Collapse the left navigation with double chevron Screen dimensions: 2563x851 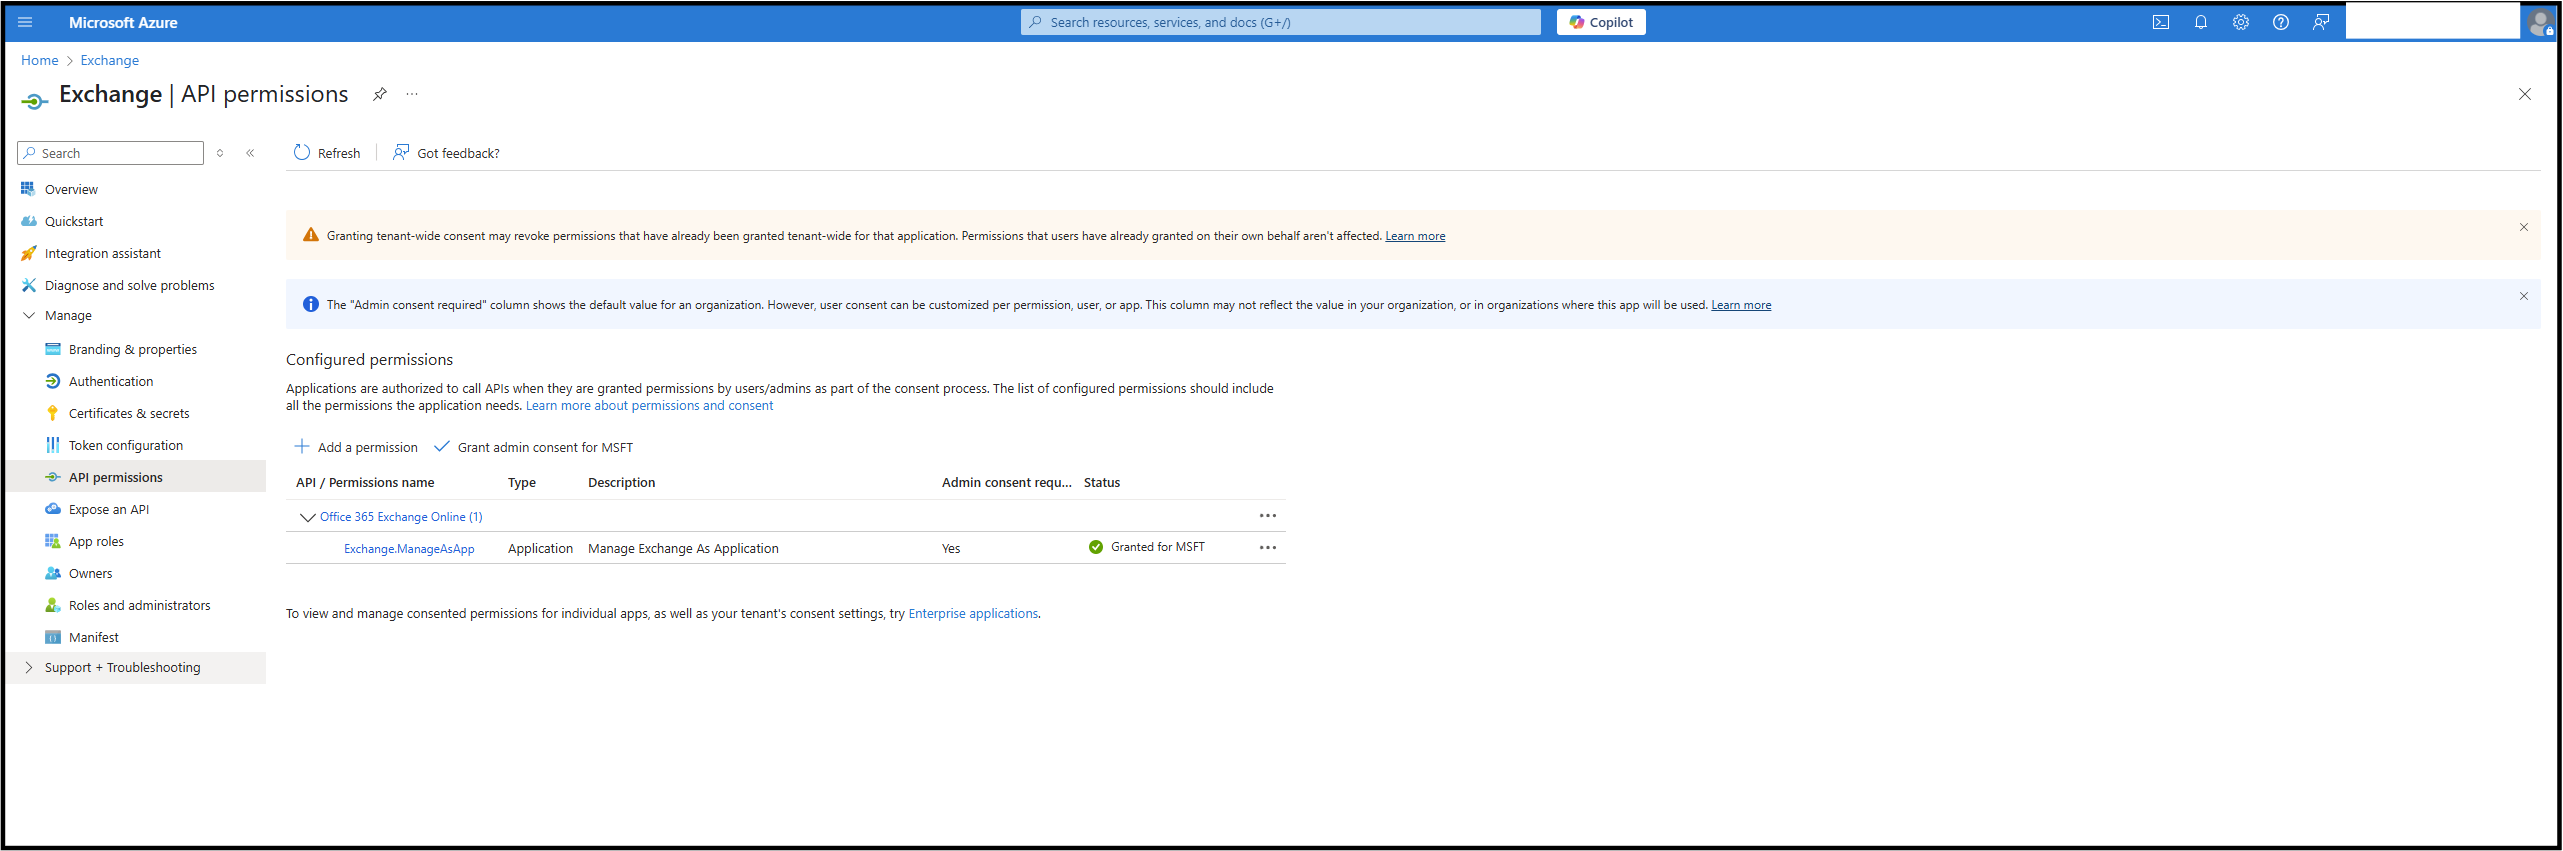[250, 153]
